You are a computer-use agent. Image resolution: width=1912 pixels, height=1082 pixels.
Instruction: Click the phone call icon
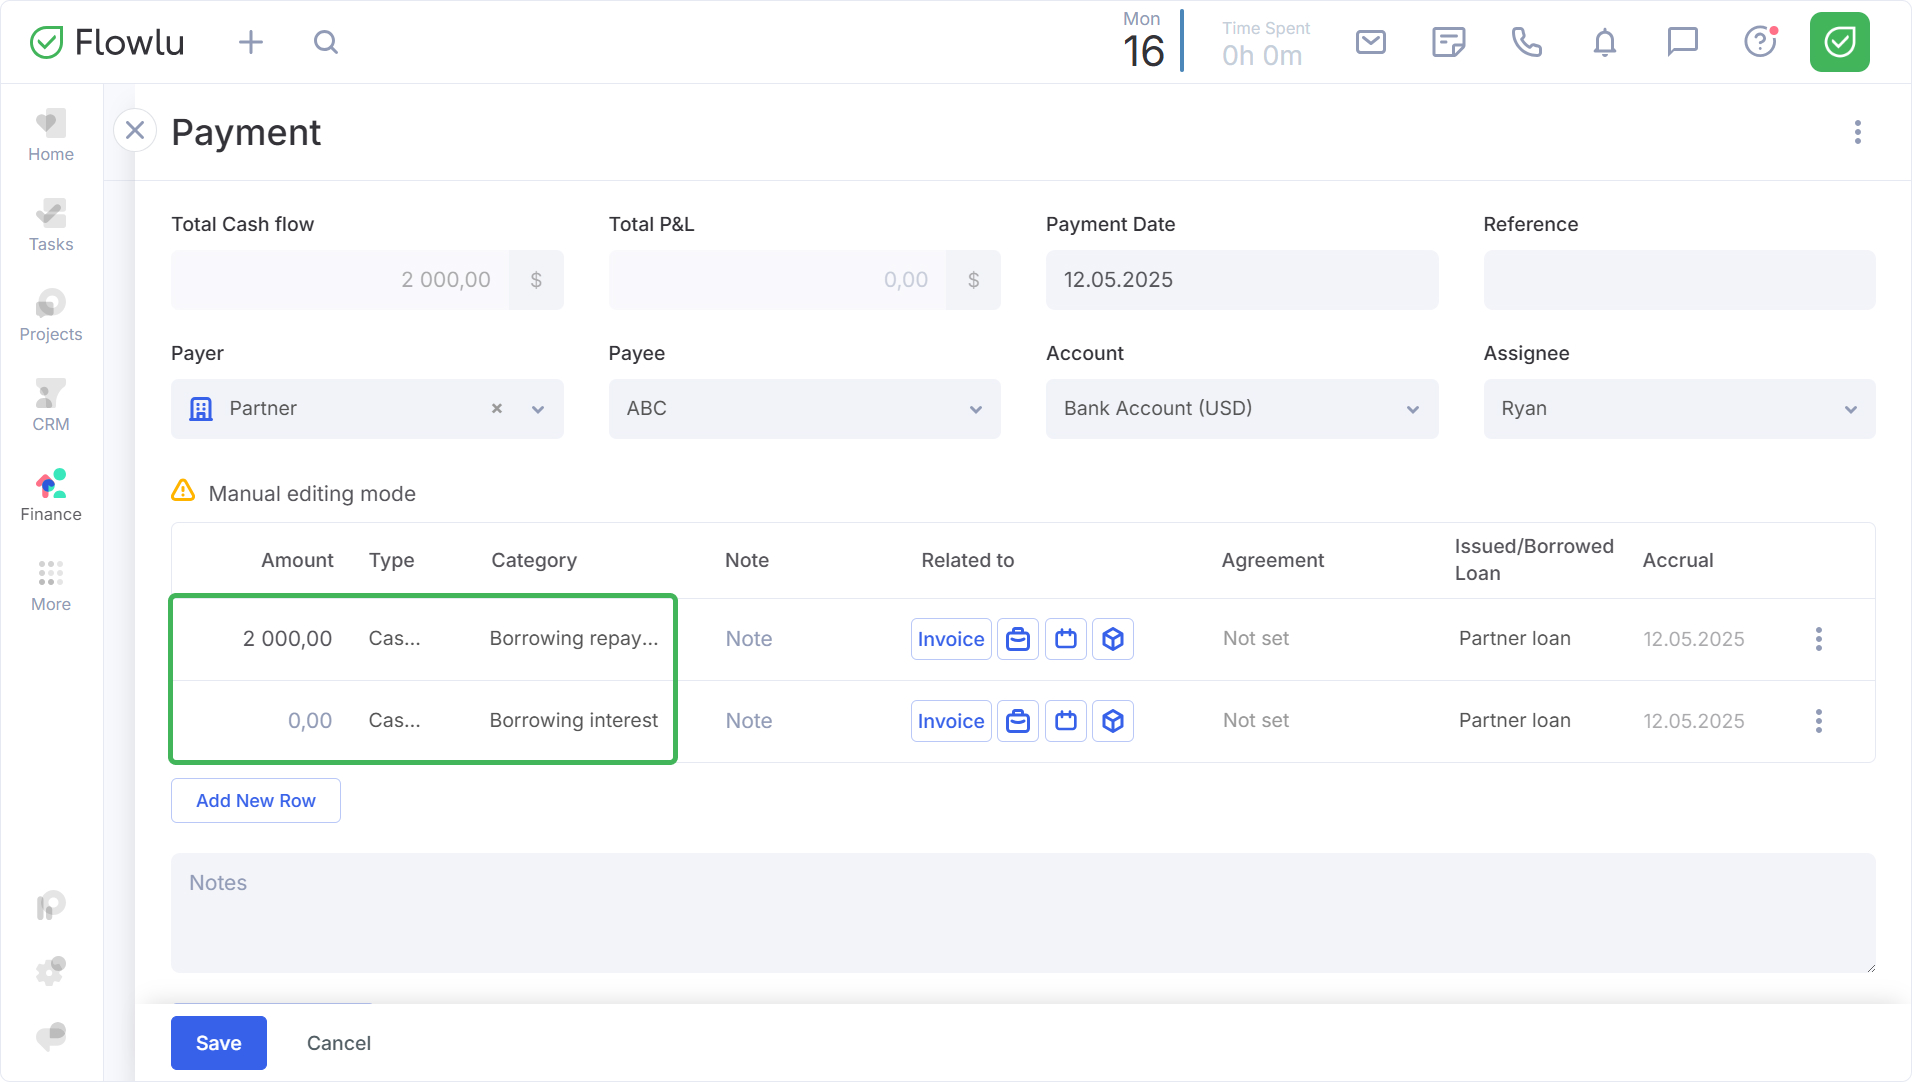[1526, 42]
